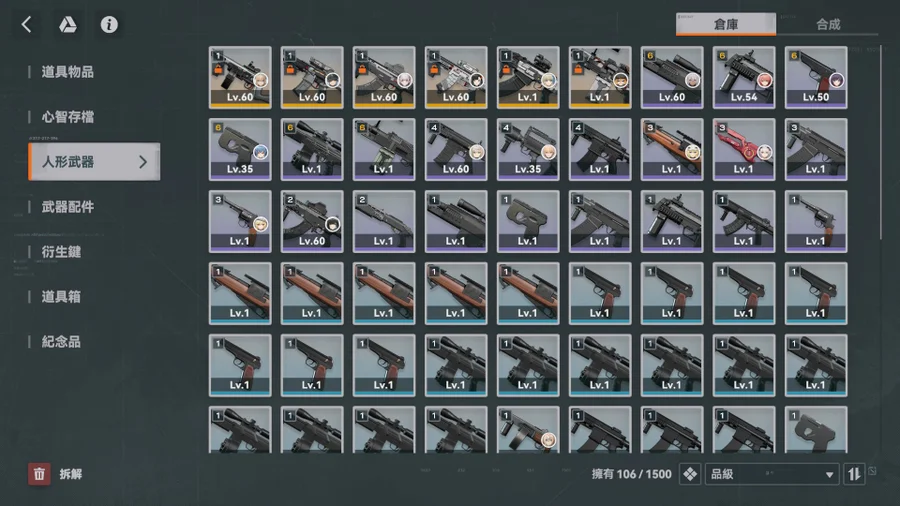
Task: Toggle the grid view diamond icon
Action: 689,474
